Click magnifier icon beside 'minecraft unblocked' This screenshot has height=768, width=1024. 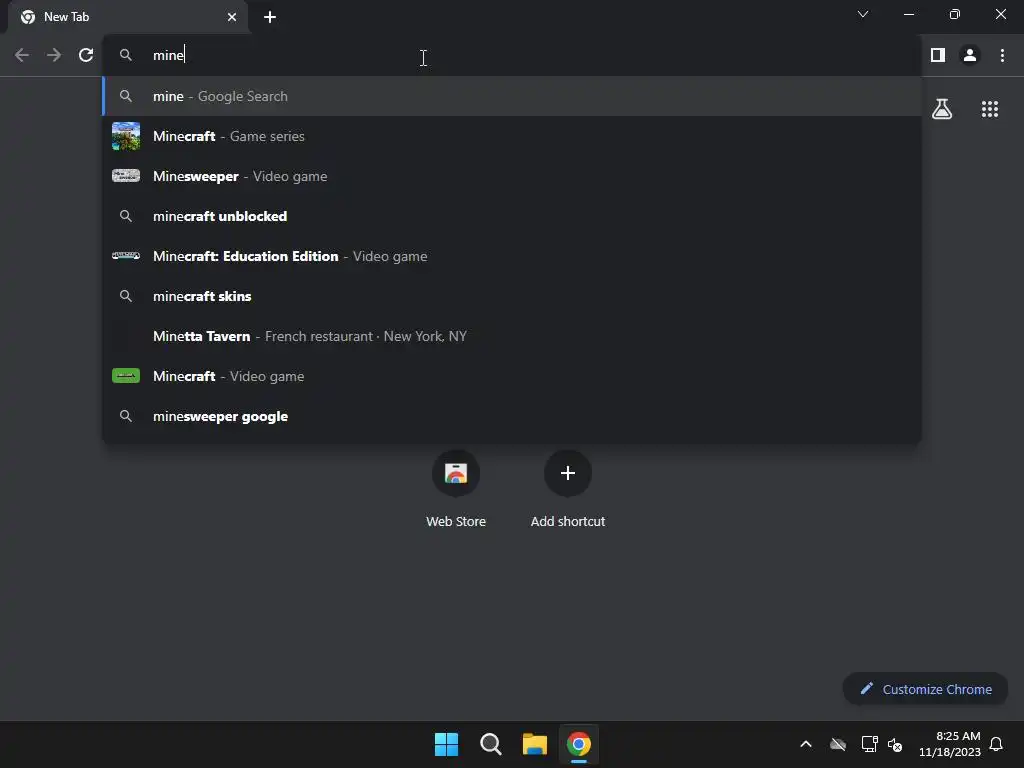[x=126, y=216]
